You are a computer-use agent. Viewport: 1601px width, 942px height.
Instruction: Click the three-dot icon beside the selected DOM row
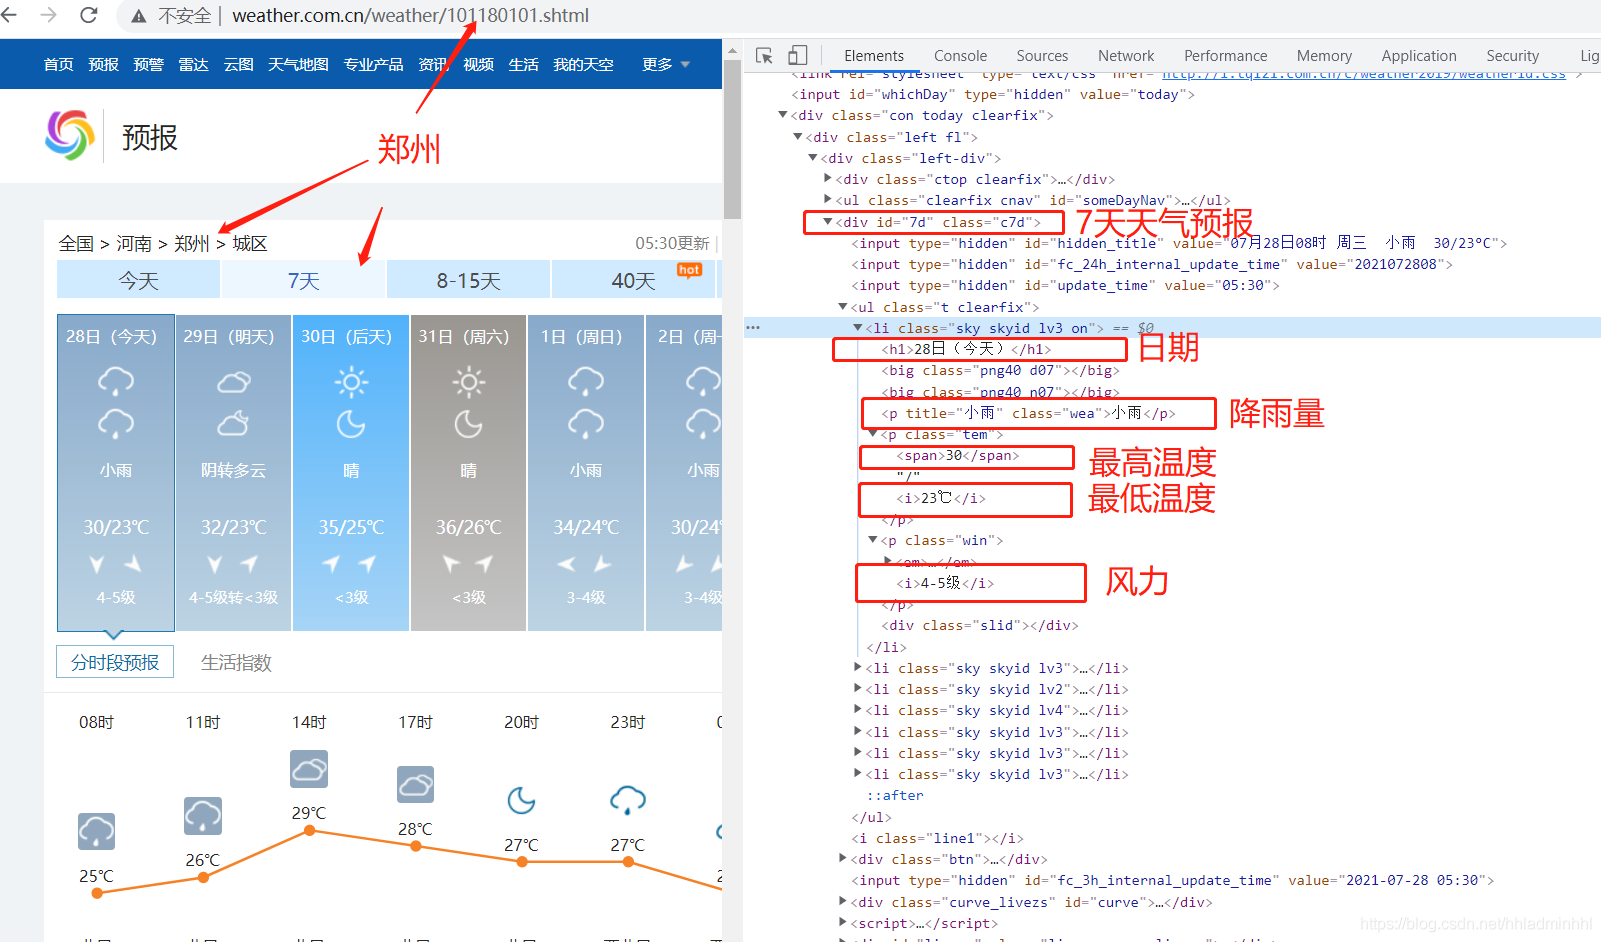[x=753, y=328]
